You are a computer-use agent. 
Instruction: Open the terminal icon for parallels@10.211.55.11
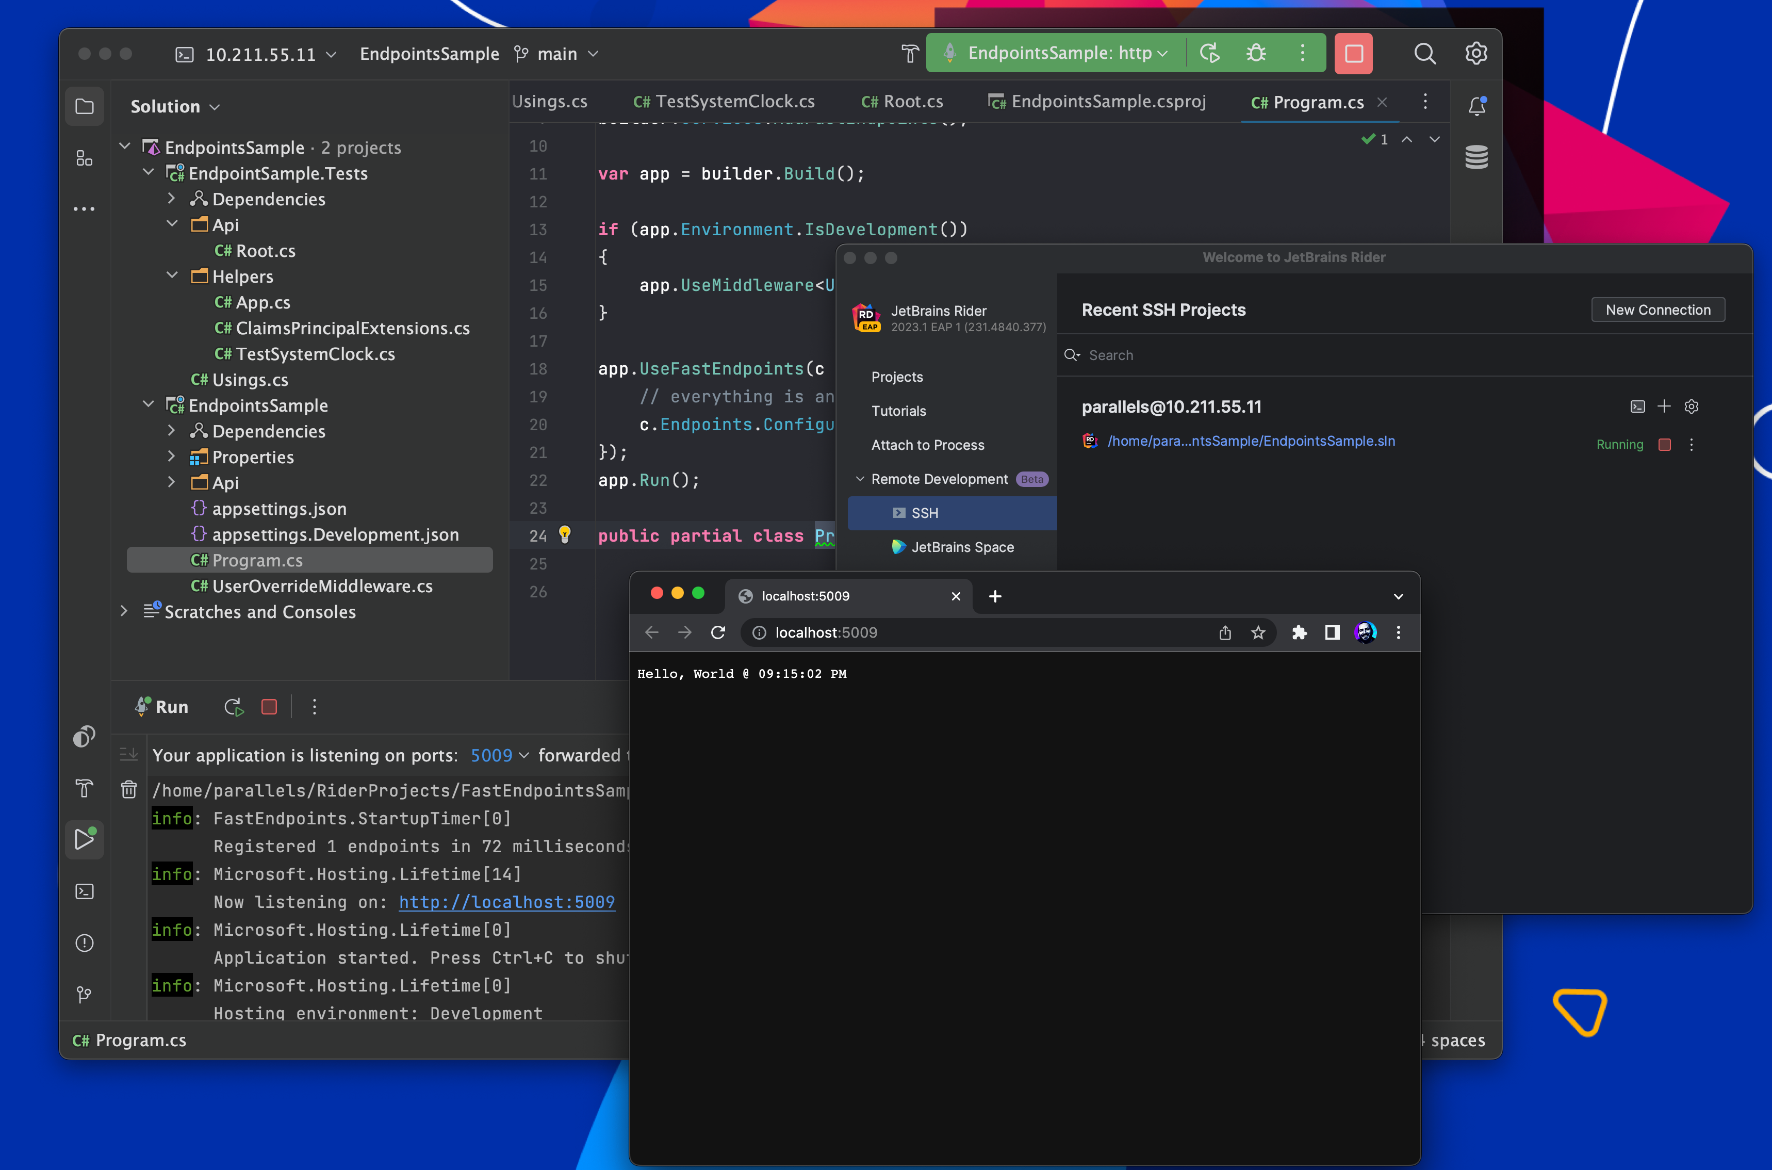(x=1638, y=407)
